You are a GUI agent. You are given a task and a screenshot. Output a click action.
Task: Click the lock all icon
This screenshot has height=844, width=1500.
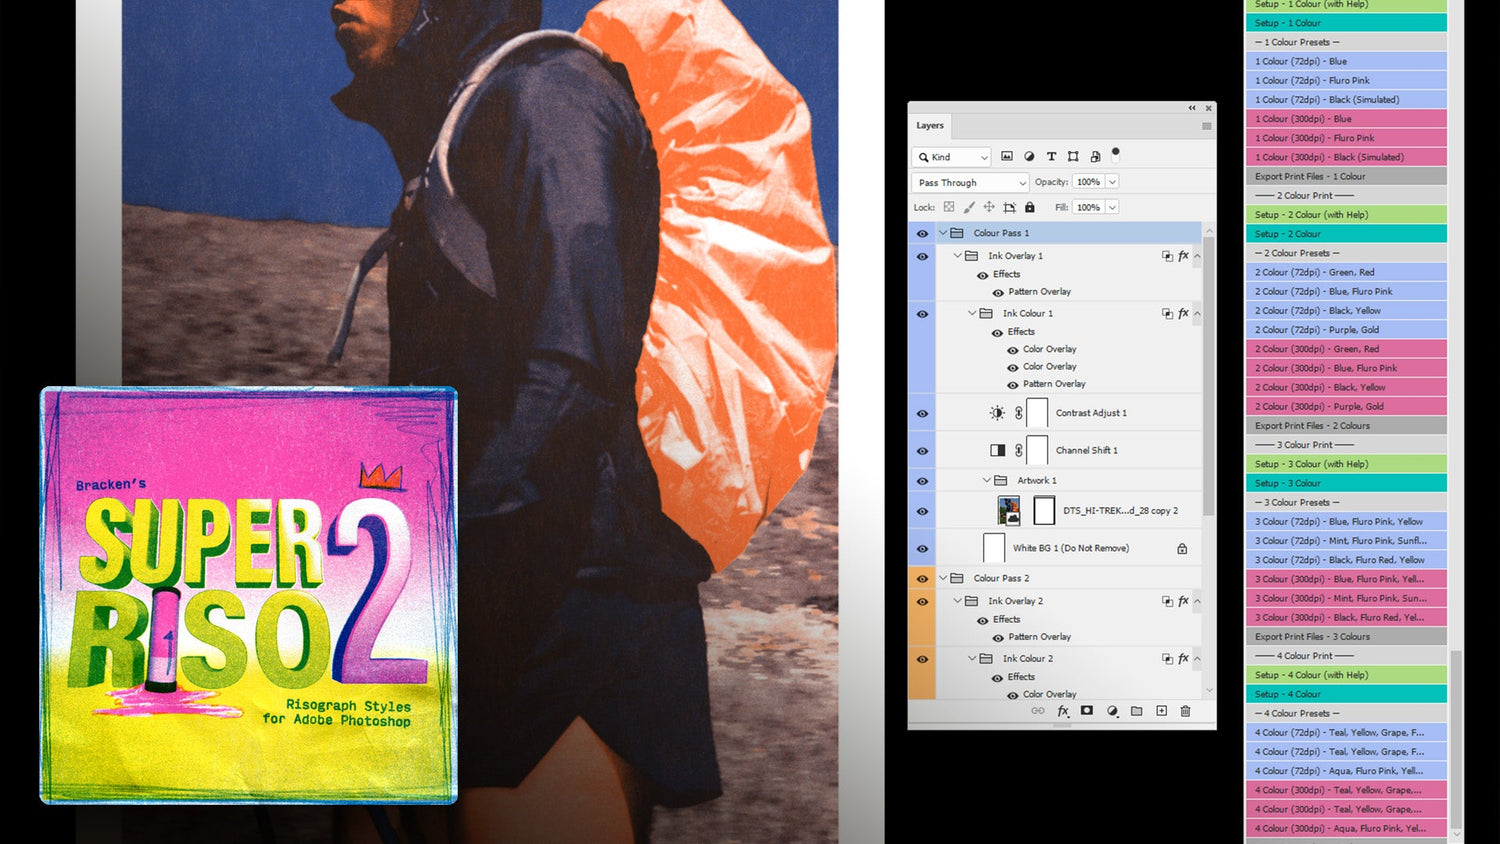point(1030,208)
